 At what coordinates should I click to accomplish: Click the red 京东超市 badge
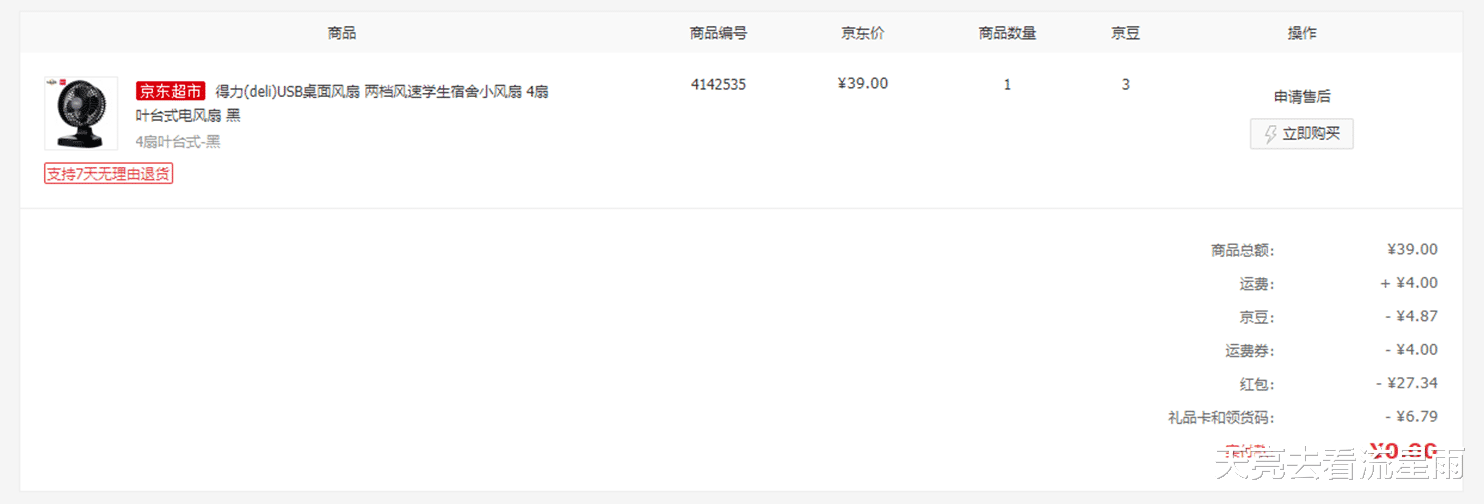[x=170, y=92]
